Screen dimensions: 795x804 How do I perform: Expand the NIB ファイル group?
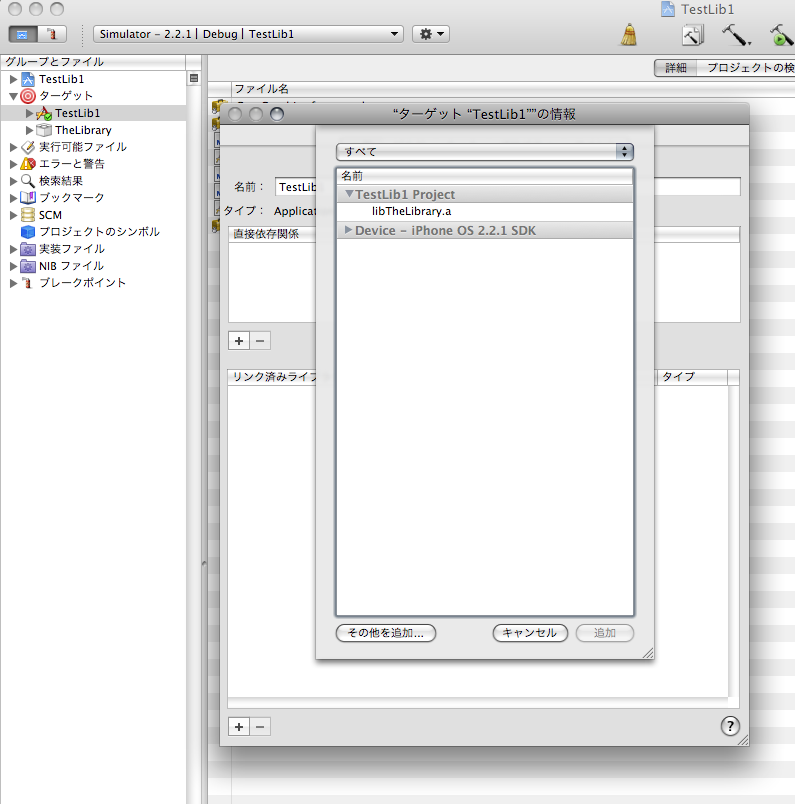[13, 266]
